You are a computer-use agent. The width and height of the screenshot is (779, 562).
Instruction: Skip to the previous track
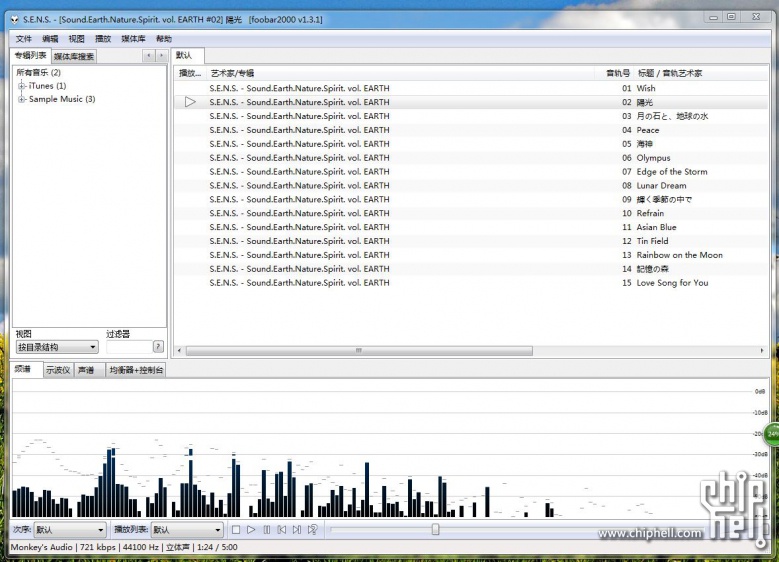point(282,530)
